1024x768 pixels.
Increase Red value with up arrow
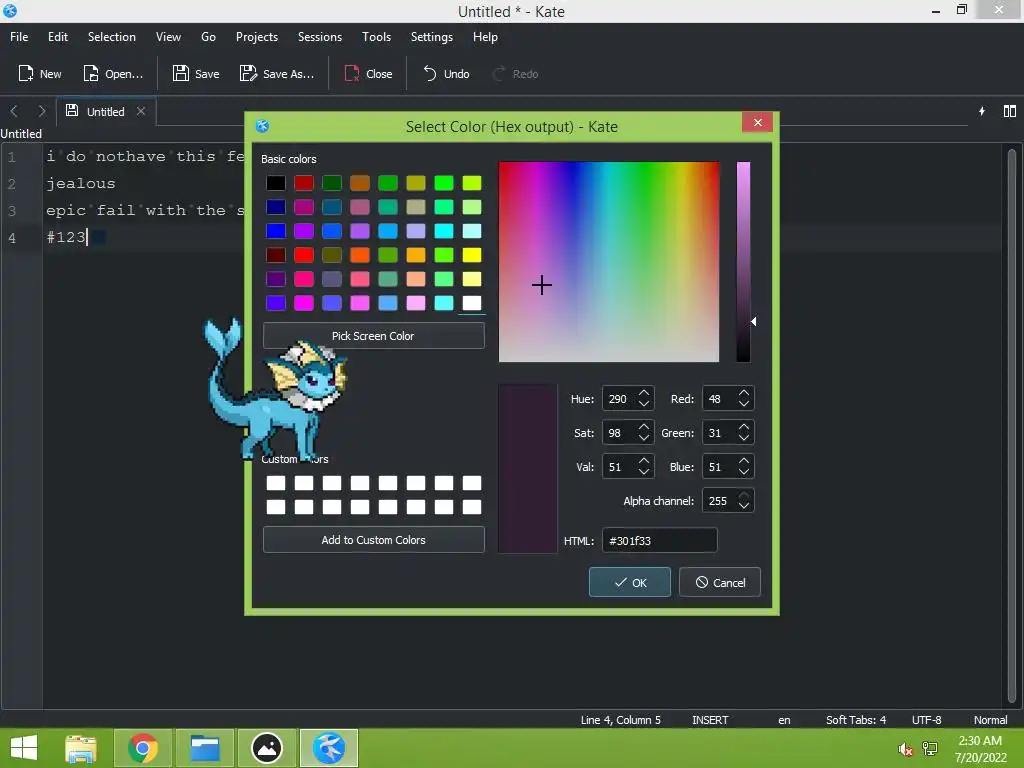(x=744, y=393)
